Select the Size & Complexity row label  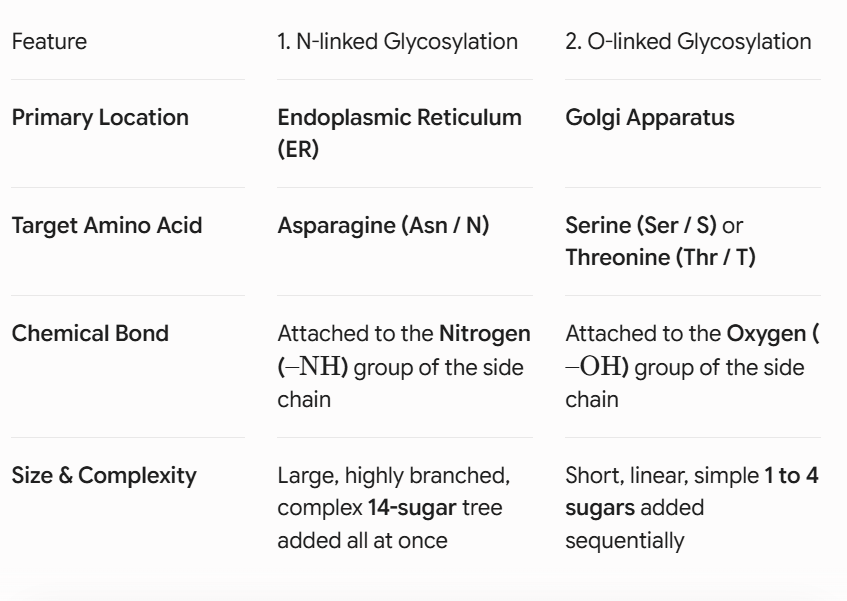click(104, 476)
